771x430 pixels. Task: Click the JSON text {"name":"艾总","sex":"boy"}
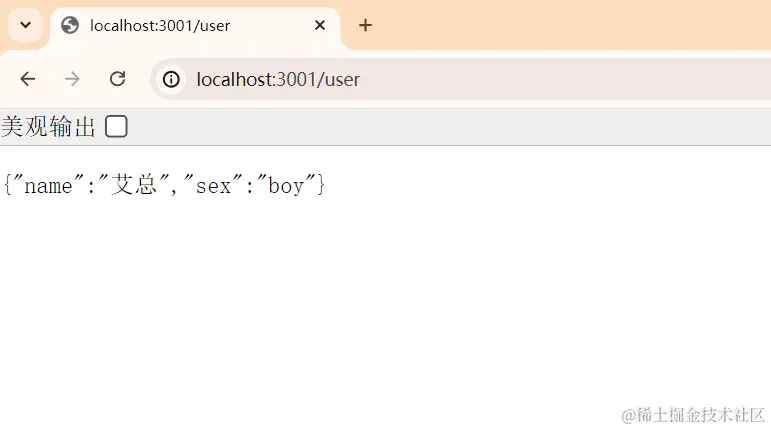click(x=164, y=185)
